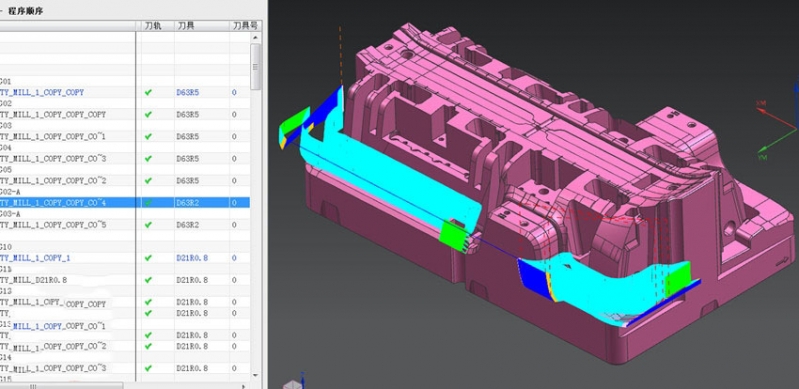
Task: Click green checkmark of TY_MILL_1_COPY_COPY under G01
Action: click(x=148, y=92)
